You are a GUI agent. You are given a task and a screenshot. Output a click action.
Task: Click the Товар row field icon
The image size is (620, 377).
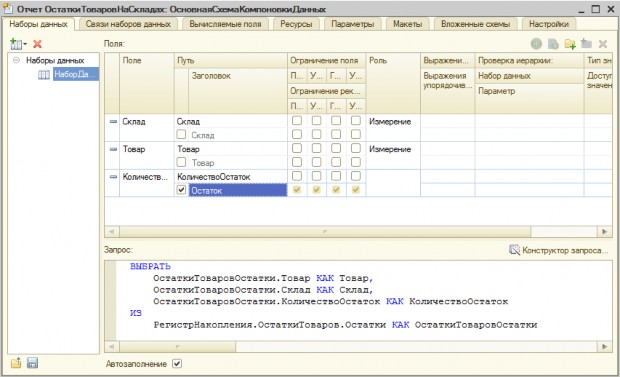(113, 149)
